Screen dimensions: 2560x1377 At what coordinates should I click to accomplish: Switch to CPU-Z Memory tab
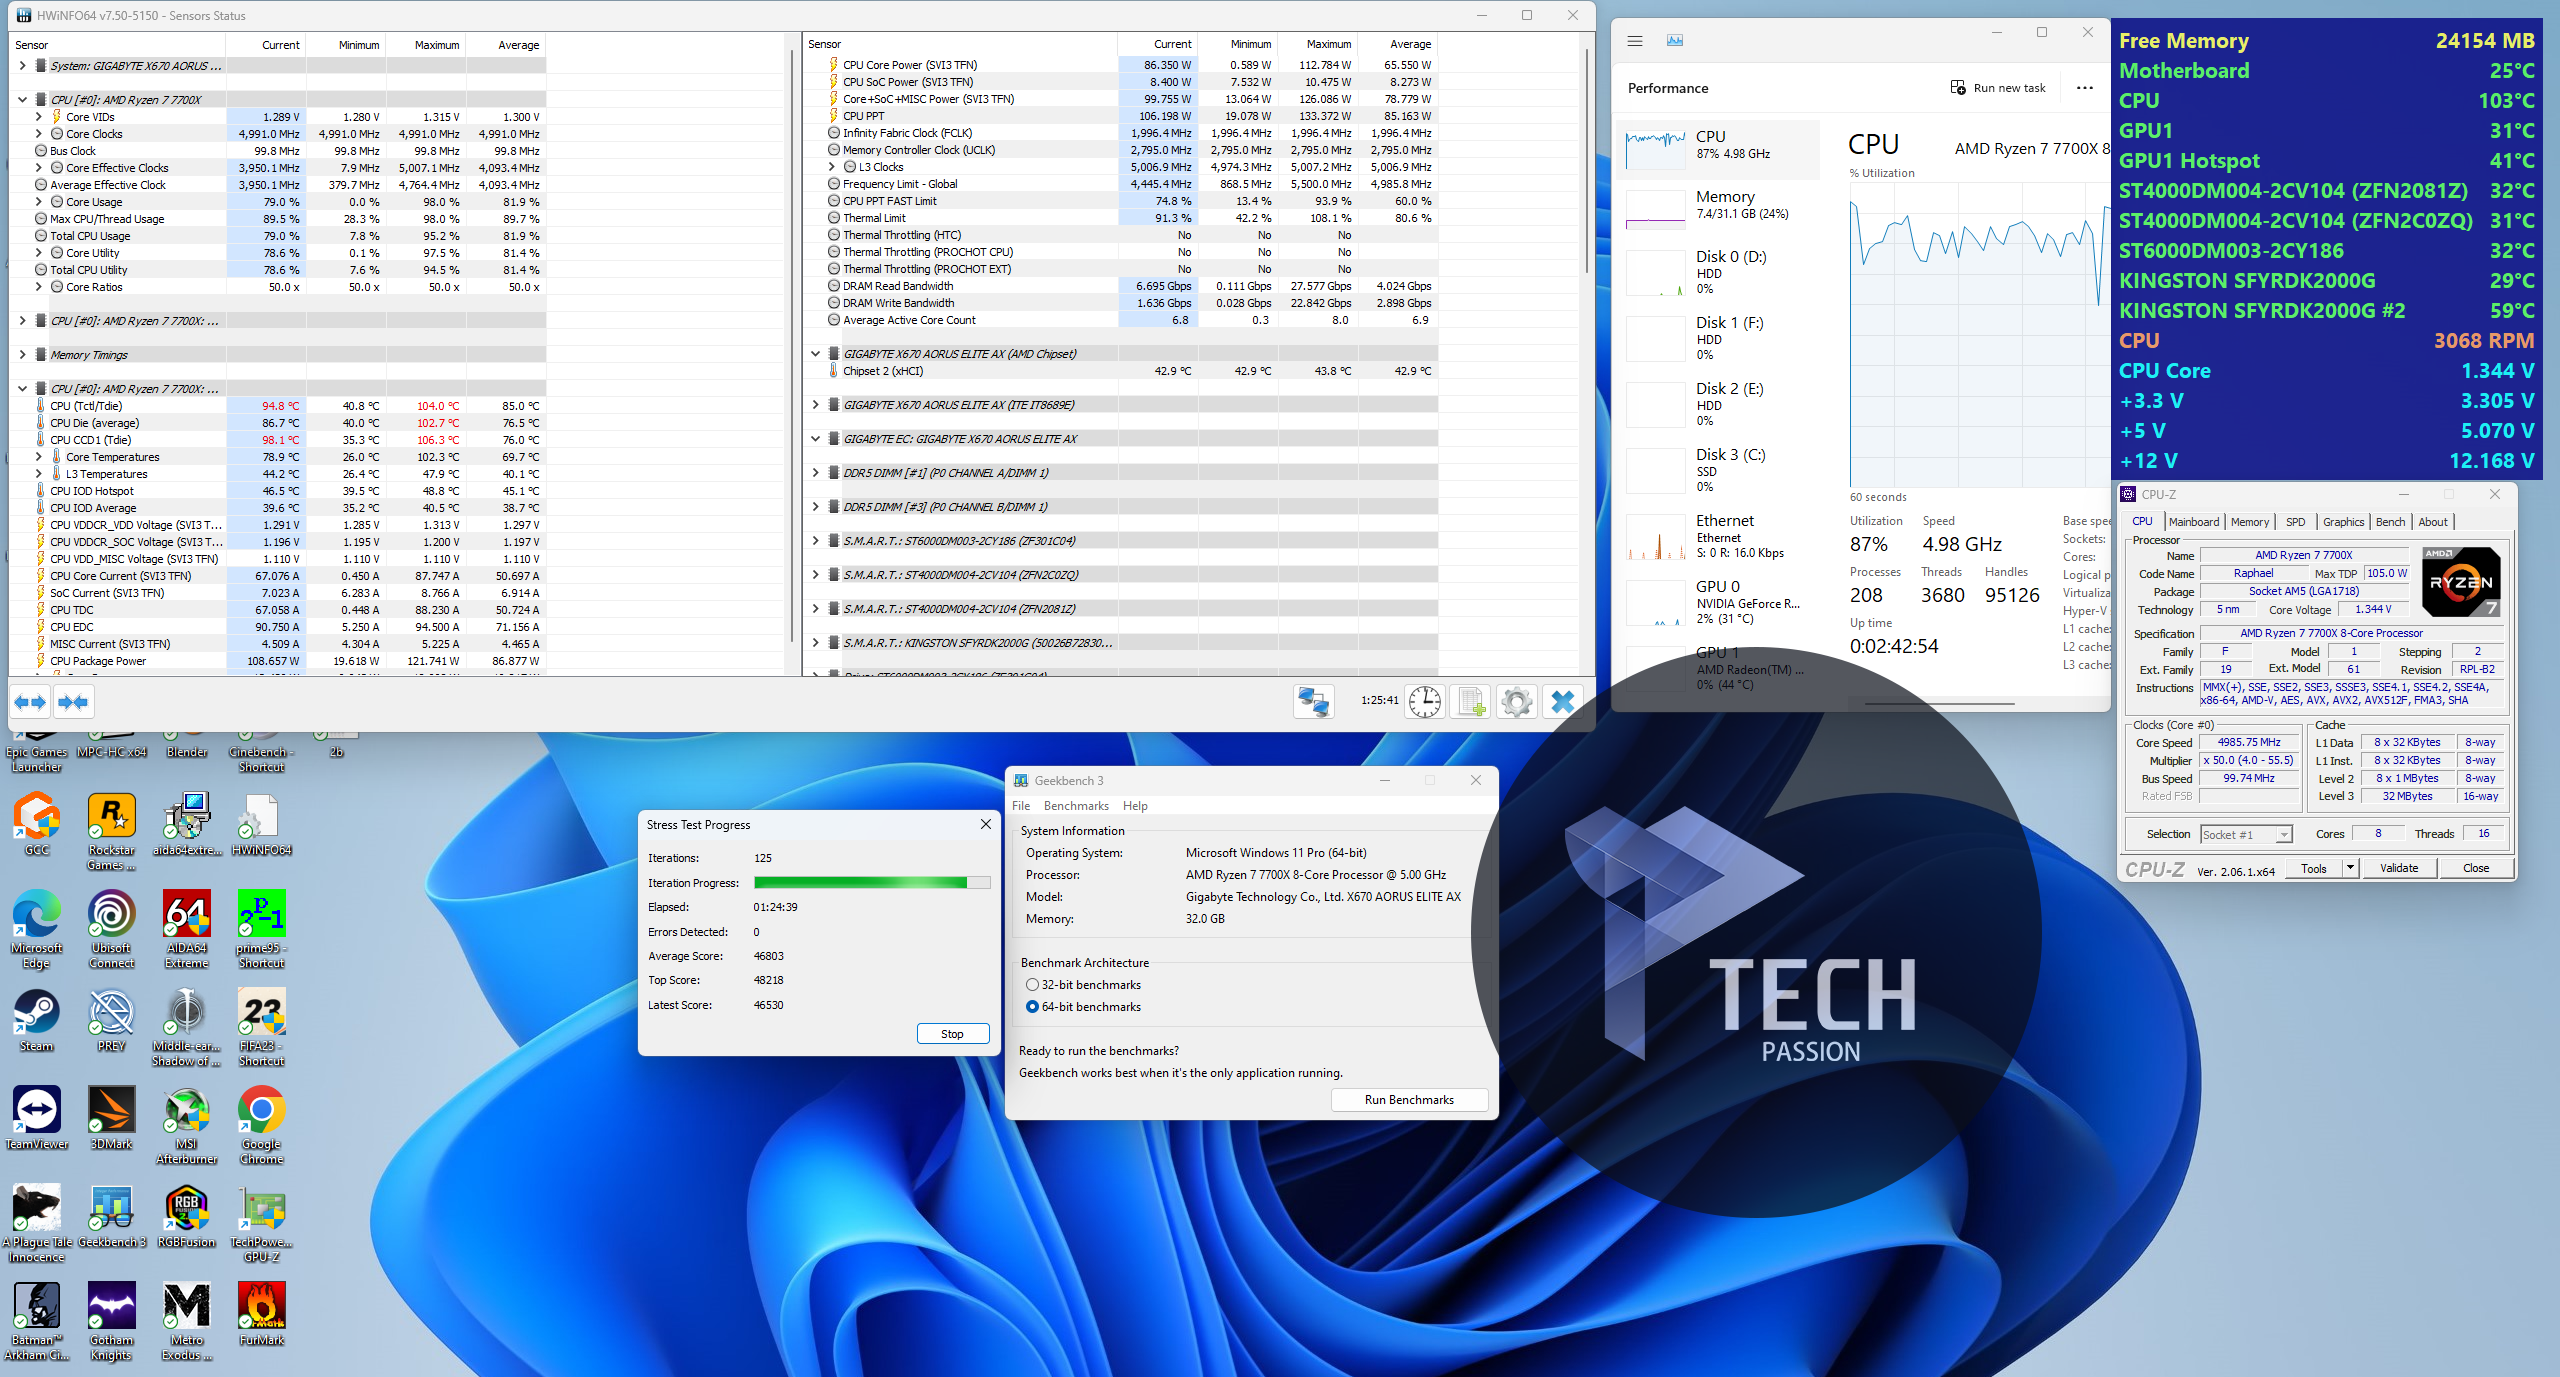2249,522
